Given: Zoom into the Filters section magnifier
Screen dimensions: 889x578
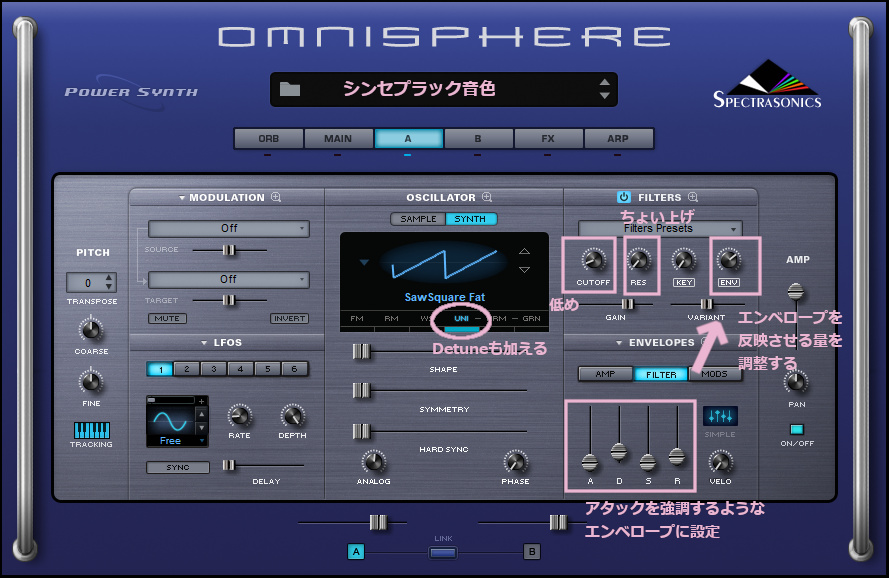Looking at the screenshot, I should pyautogui.click(x=693, y=197).
